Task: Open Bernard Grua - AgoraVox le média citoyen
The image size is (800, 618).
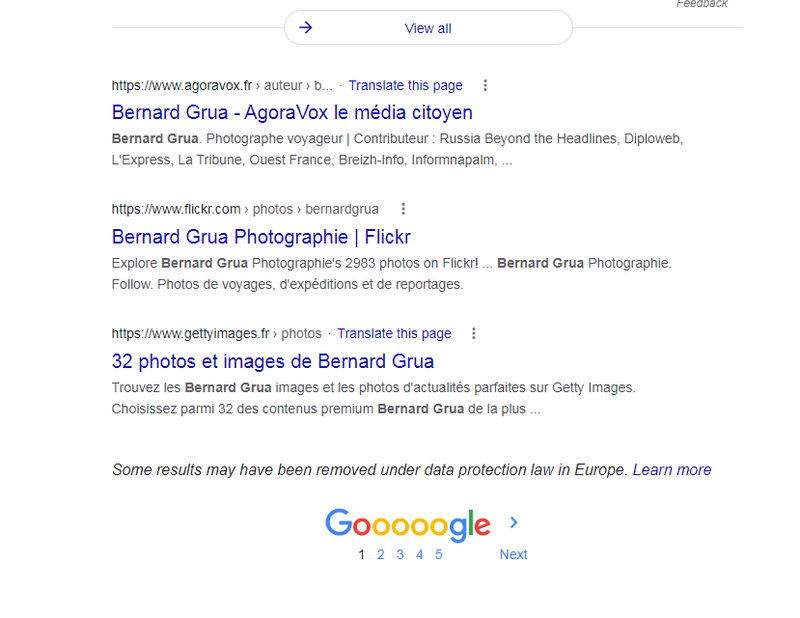Action: [292, 112]
